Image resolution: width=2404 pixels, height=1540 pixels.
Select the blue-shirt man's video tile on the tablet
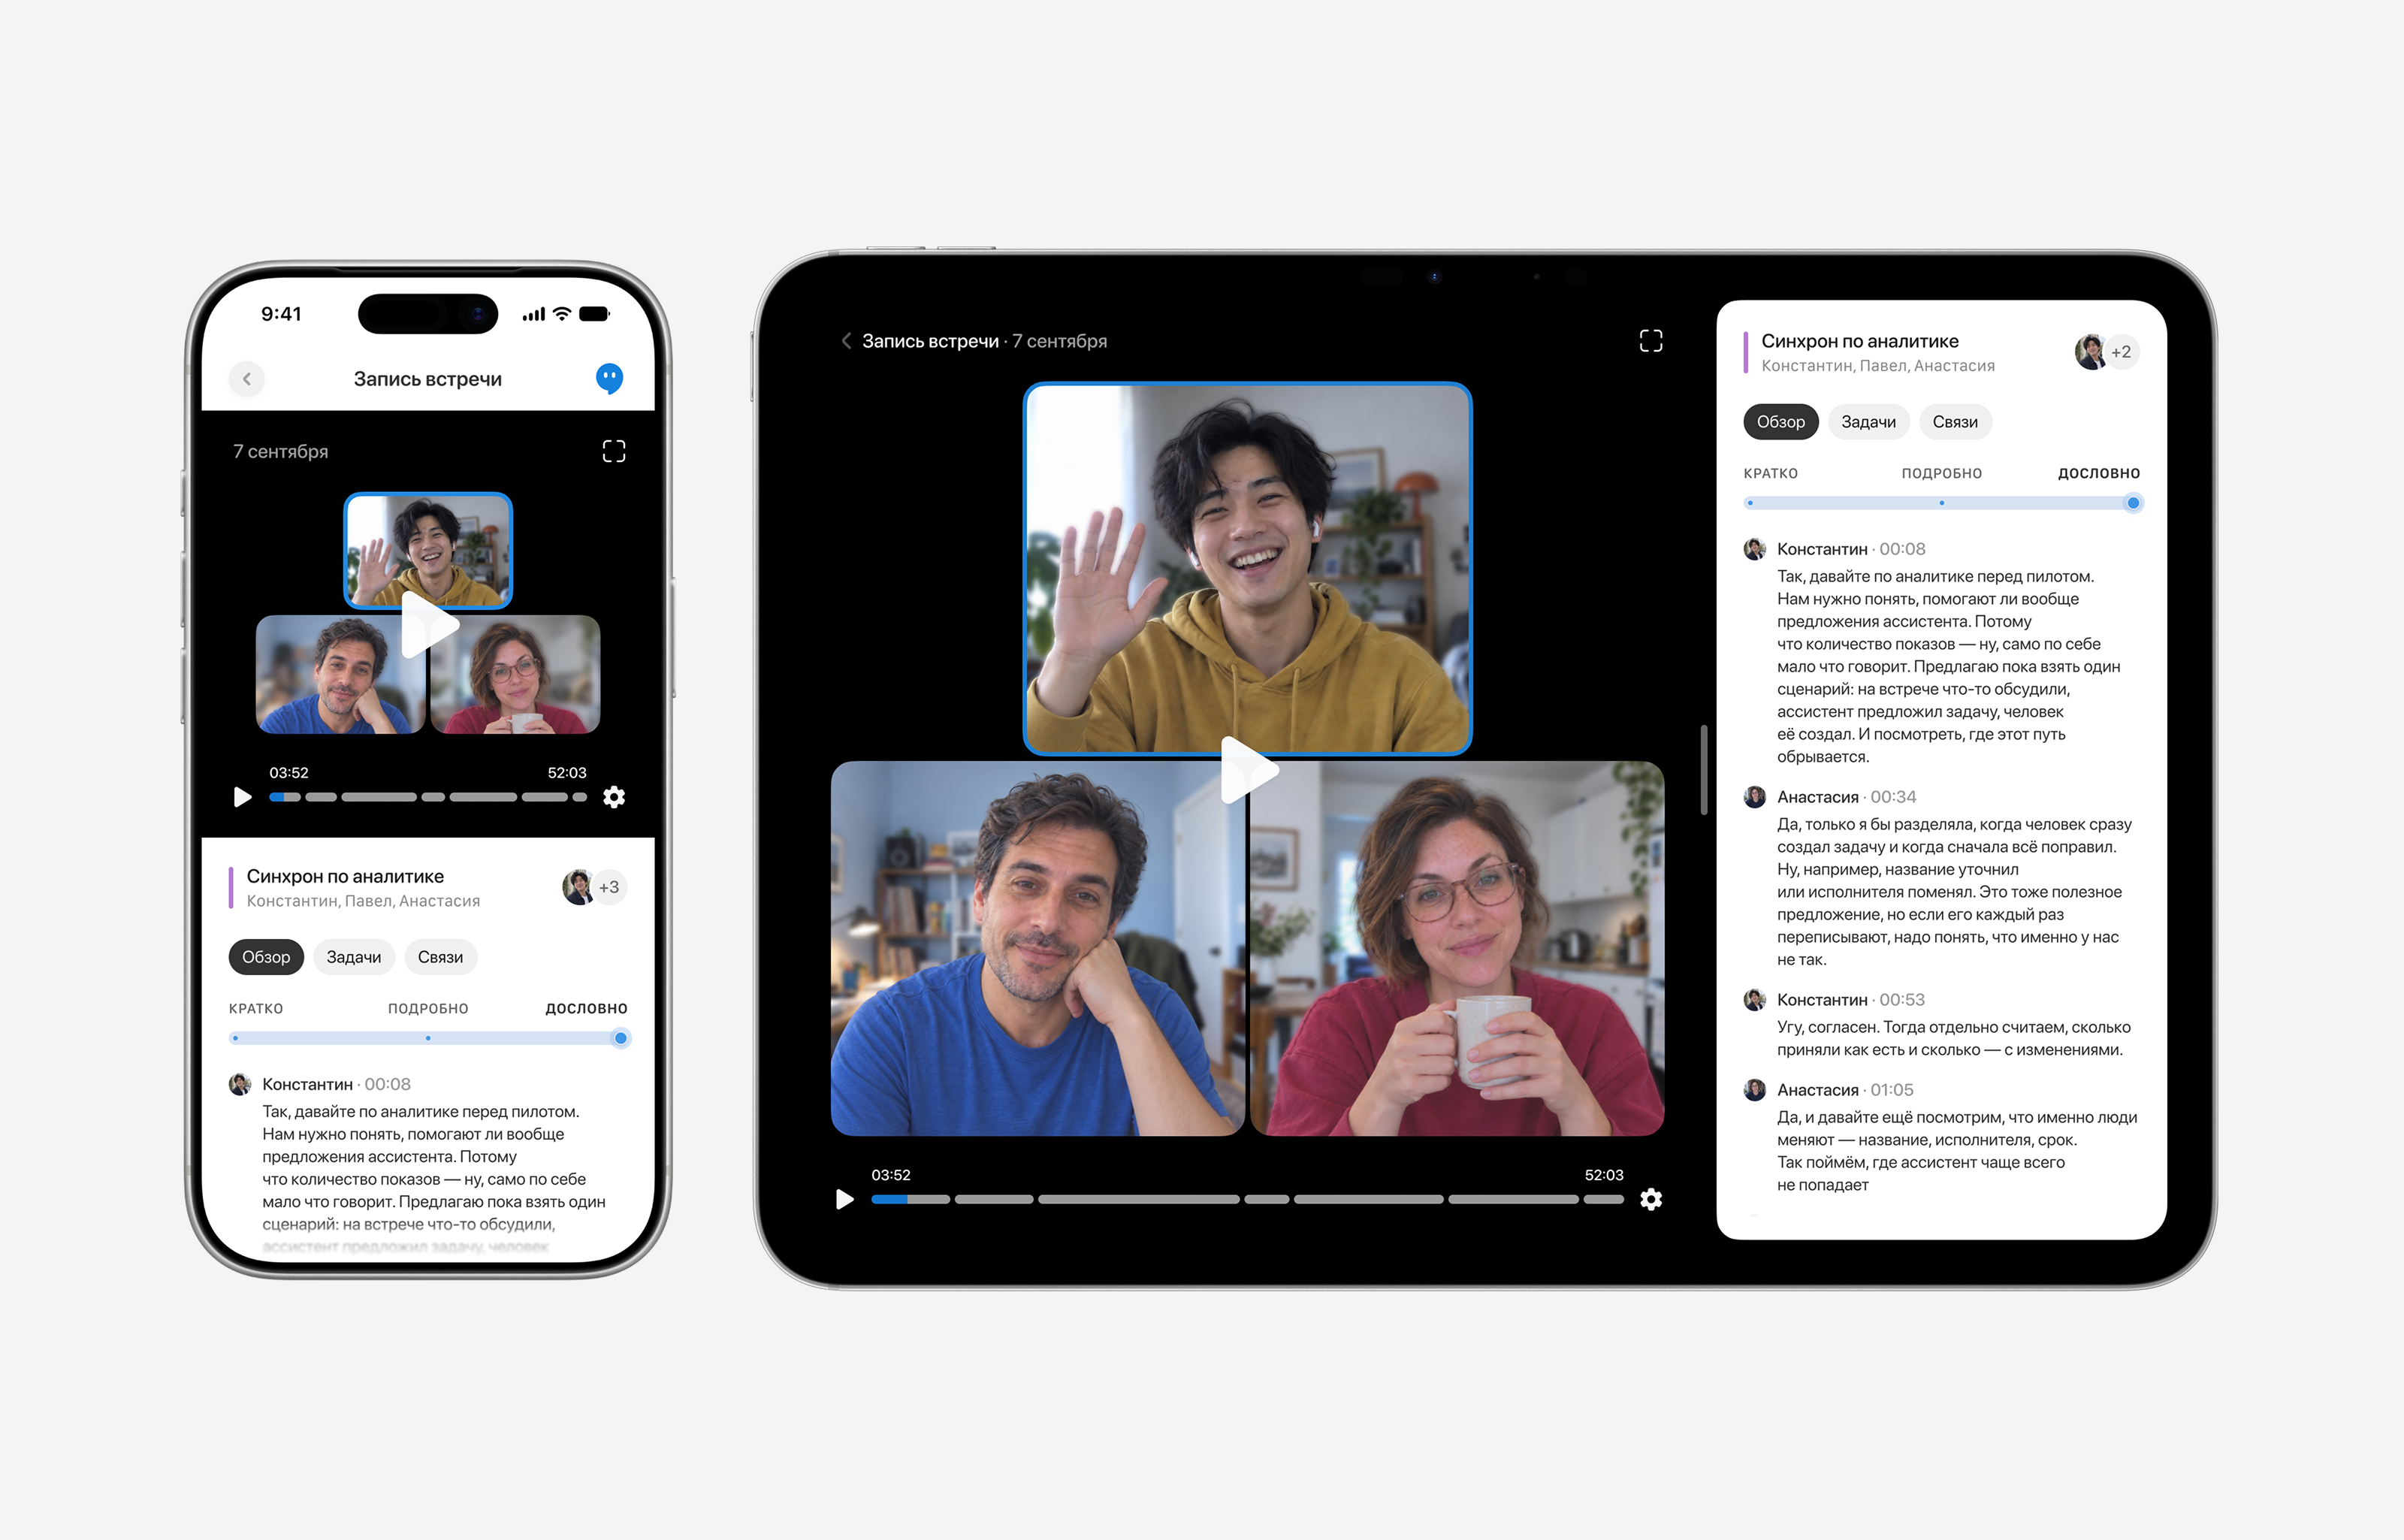pyautogui.click(x=1037, y=948)
